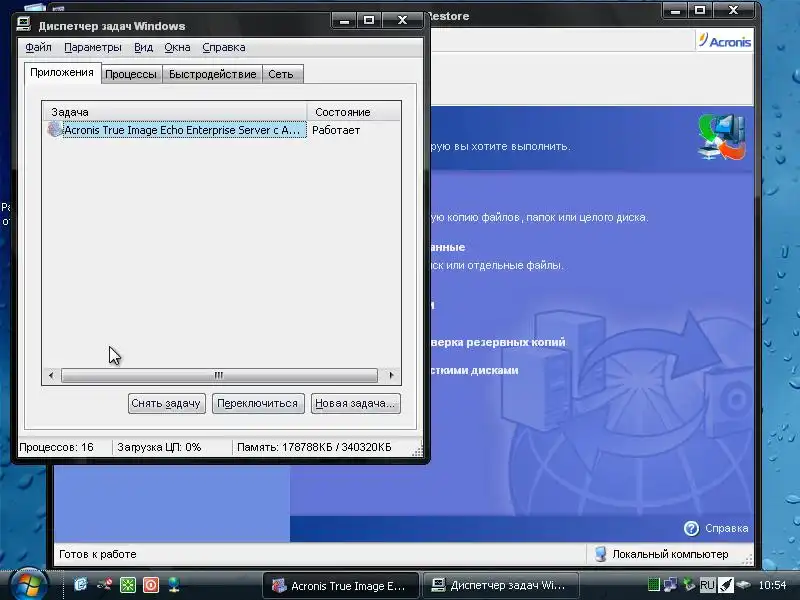800x600 pixels.
Task: Open the Acronis link ending 'сткими дисками'
Action: point(474,370)
